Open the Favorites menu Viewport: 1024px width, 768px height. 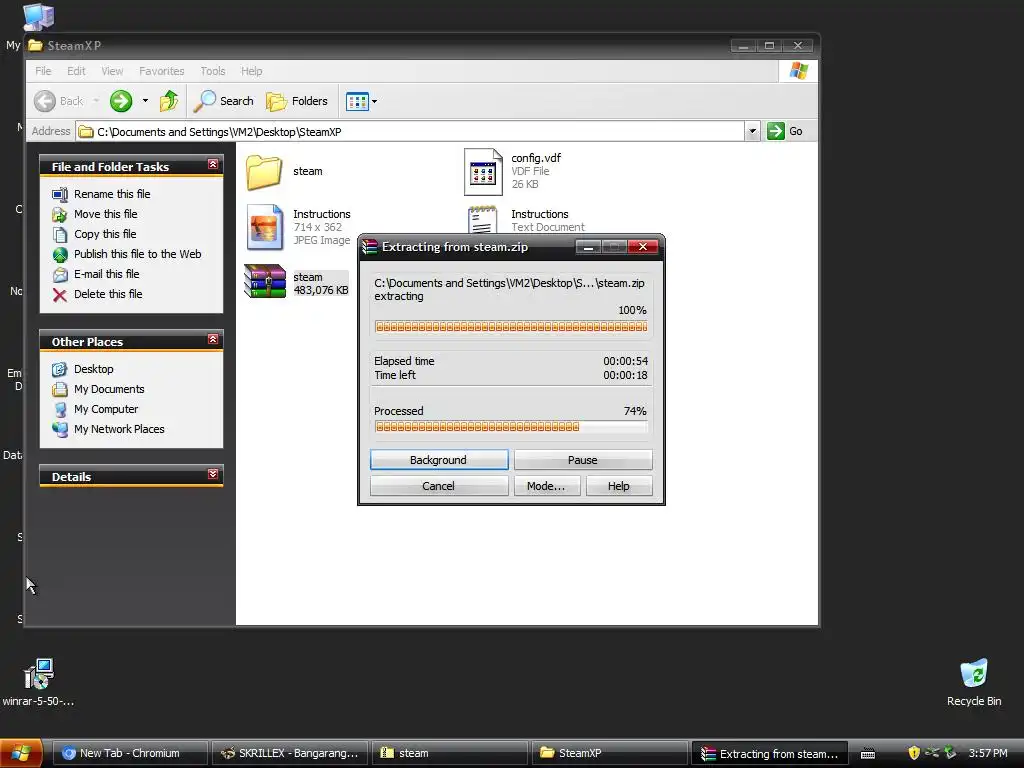click(x=161, y=71)
